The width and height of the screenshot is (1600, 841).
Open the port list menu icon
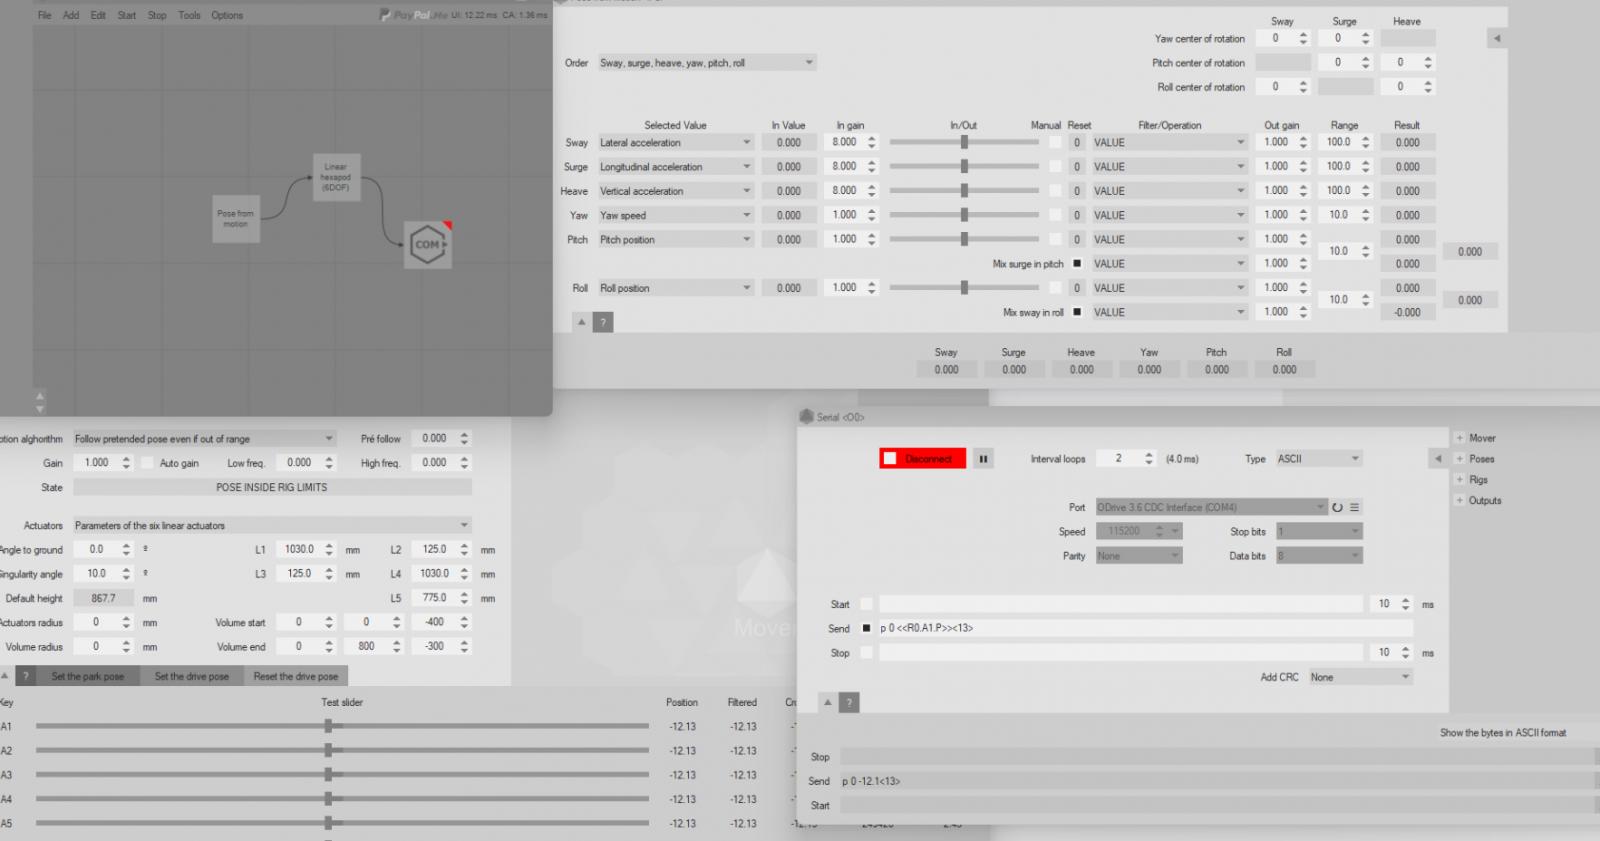click(1354, 507)
